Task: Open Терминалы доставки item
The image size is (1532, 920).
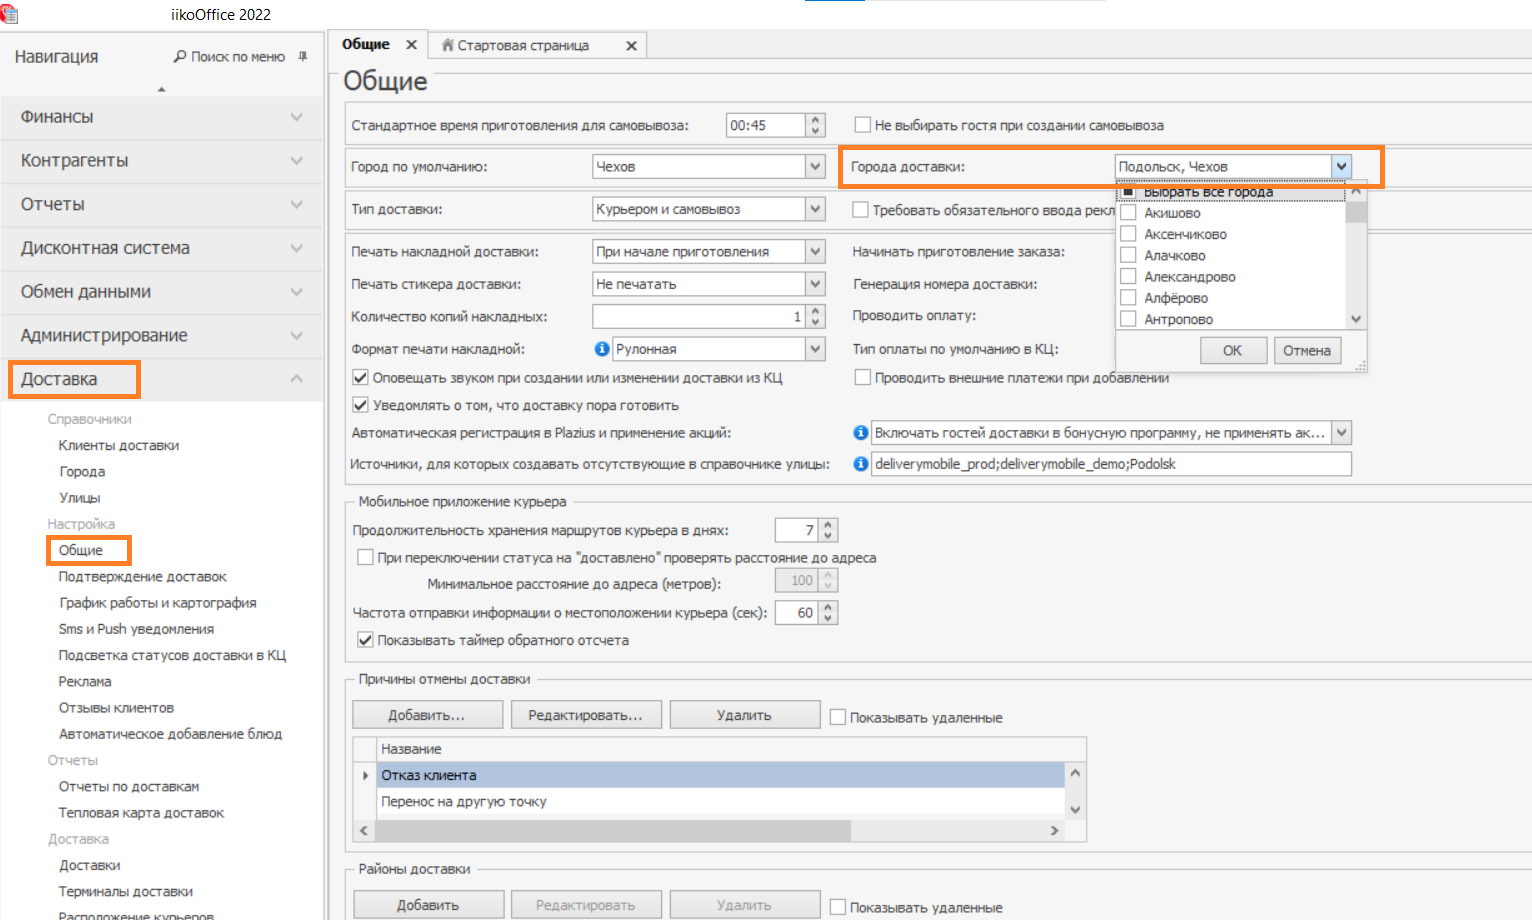Action: [126, 891]
